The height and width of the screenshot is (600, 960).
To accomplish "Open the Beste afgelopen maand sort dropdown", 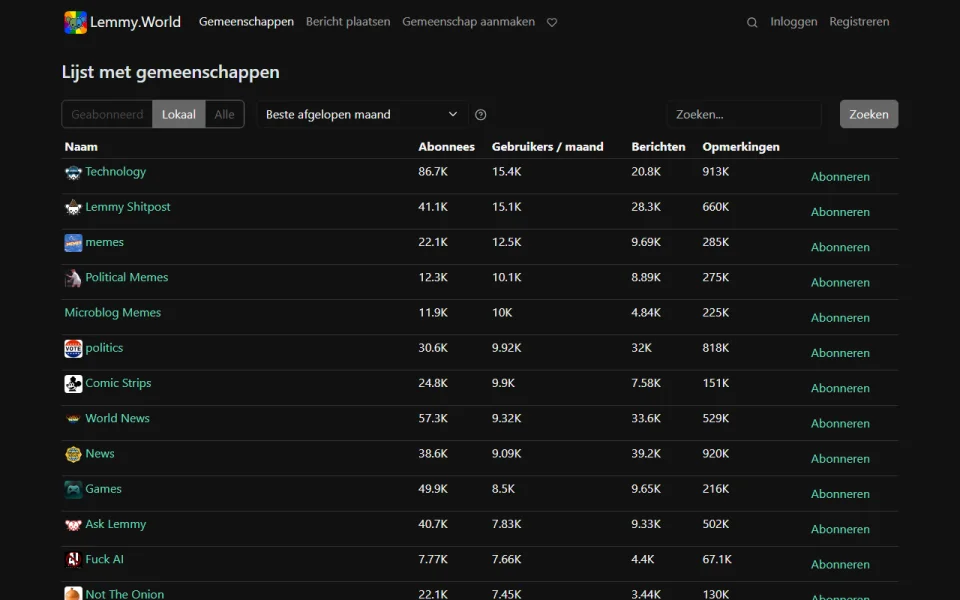I will (x=362, y=114).
